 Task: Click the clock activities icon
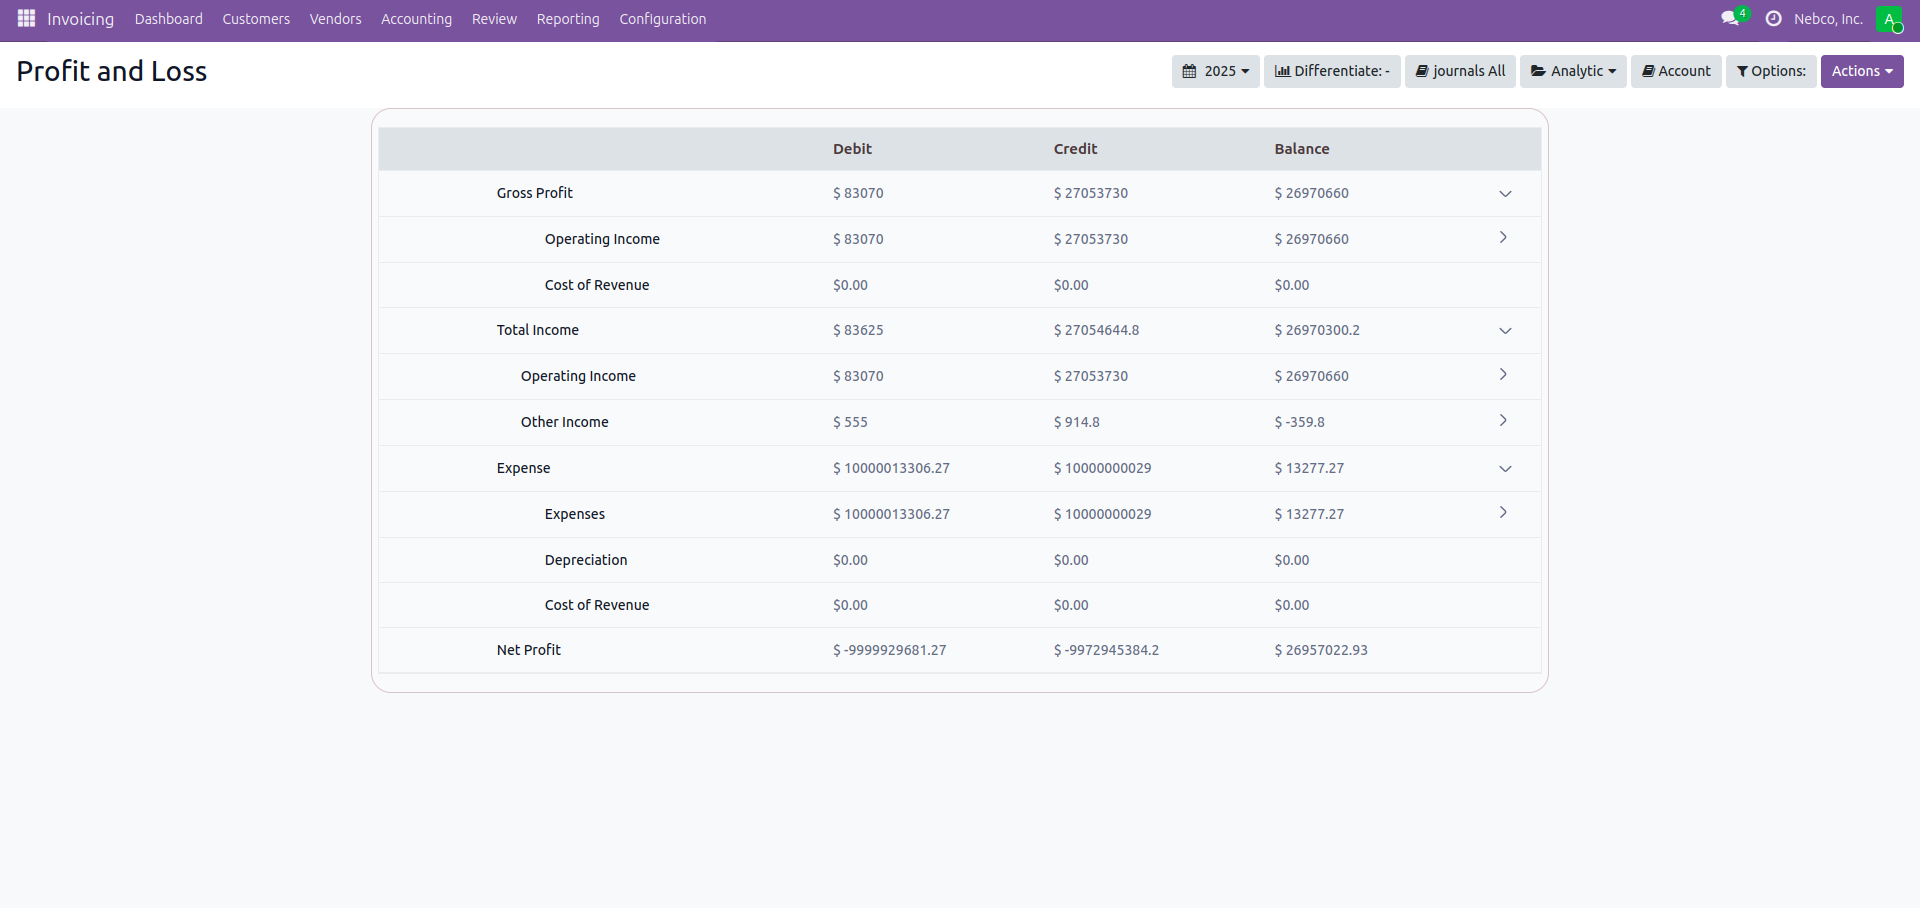pyautogui.click(x=1774, y=19)
